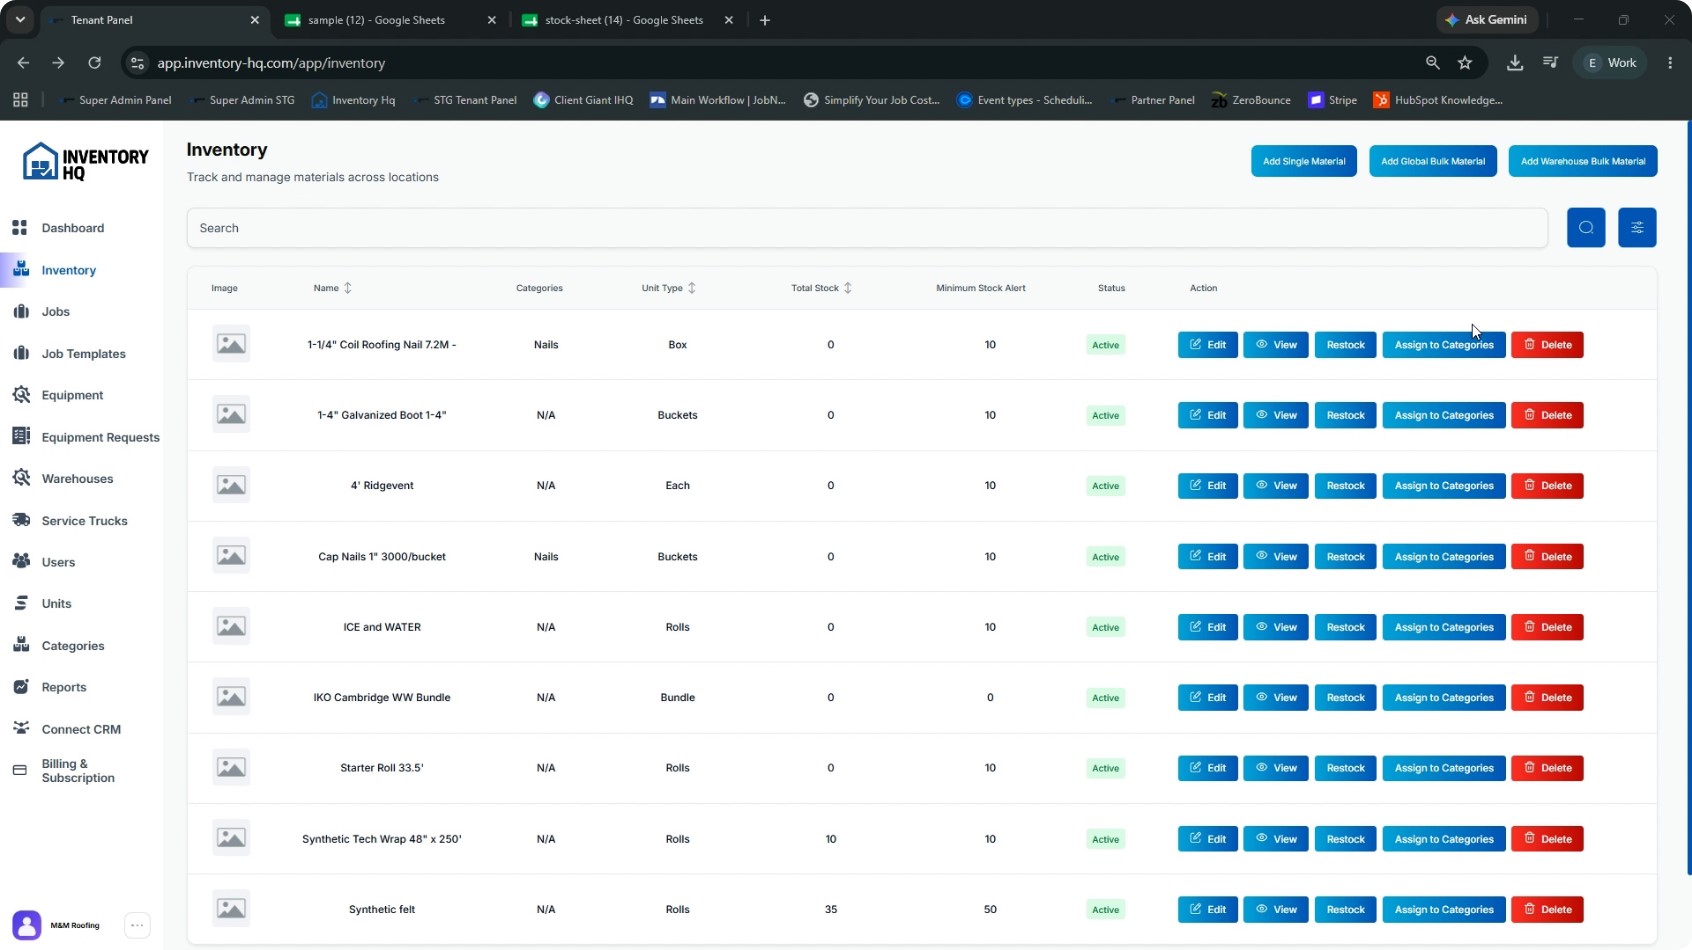
Task: Click the Work profile button
Action: point(1610,62)
